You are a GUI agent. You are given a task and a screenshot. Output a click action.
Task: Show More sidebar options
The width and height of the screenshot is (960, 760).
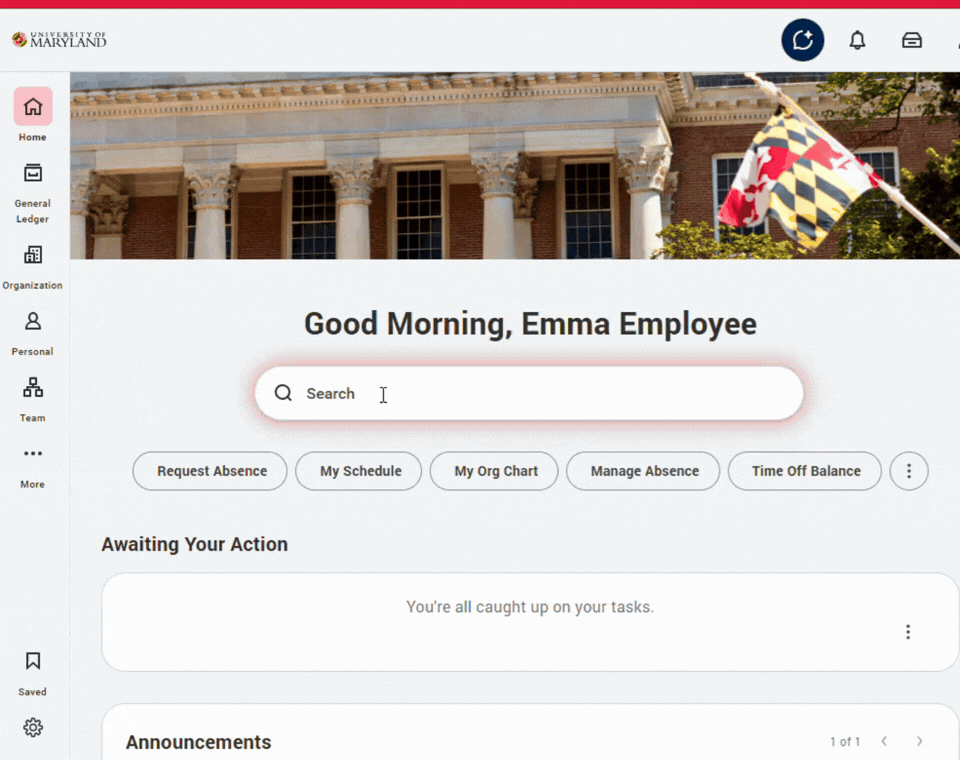pyautogui.click(x=32, y=468)
